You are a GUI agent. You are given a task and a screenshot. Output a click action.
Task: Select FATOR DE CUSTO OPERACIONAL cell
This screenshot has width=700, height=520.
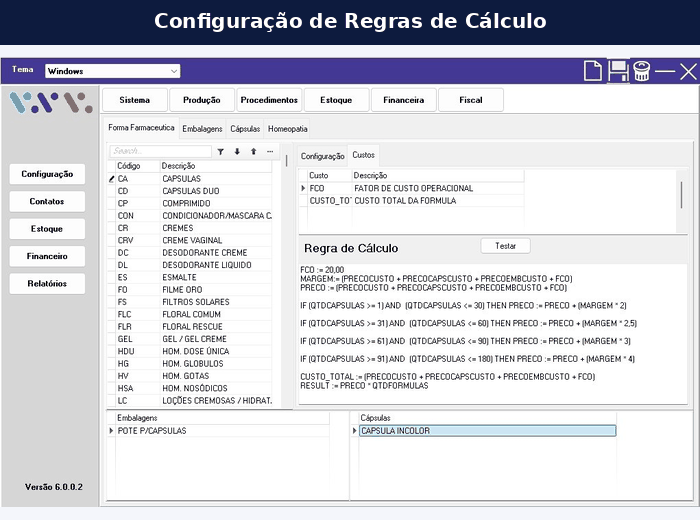[x=438, y=188]
